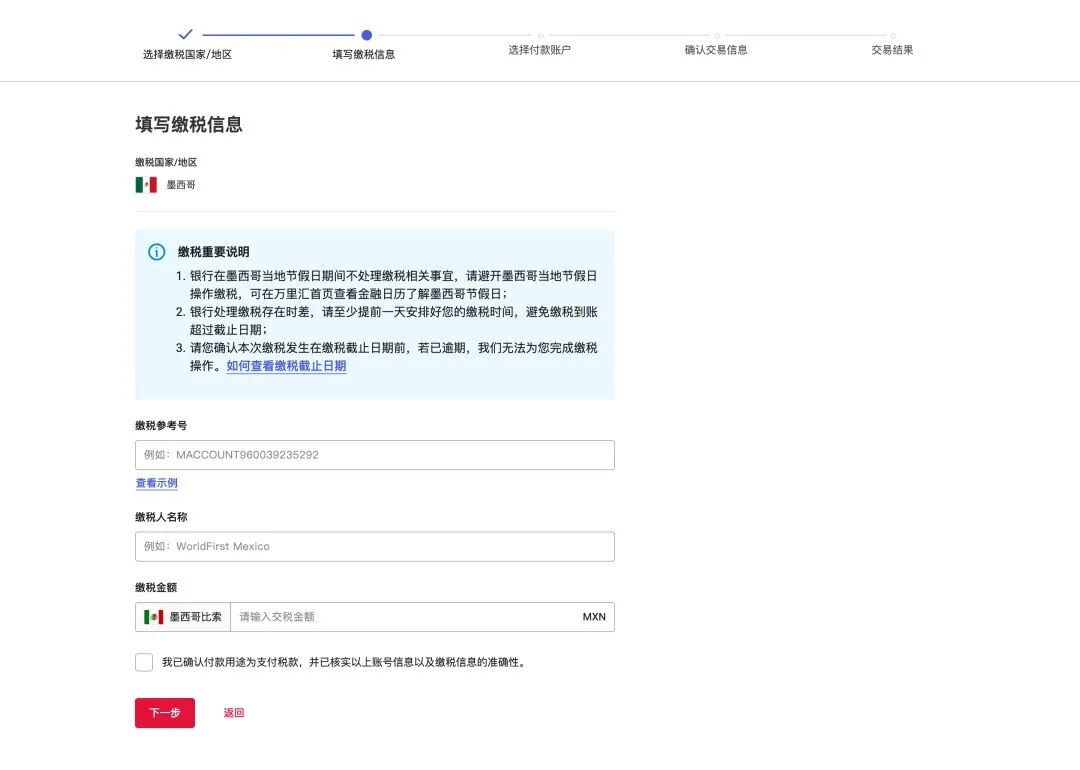
Task: Check the payment purpose confirmation checkbox
Action: click(x=144, y=662)
